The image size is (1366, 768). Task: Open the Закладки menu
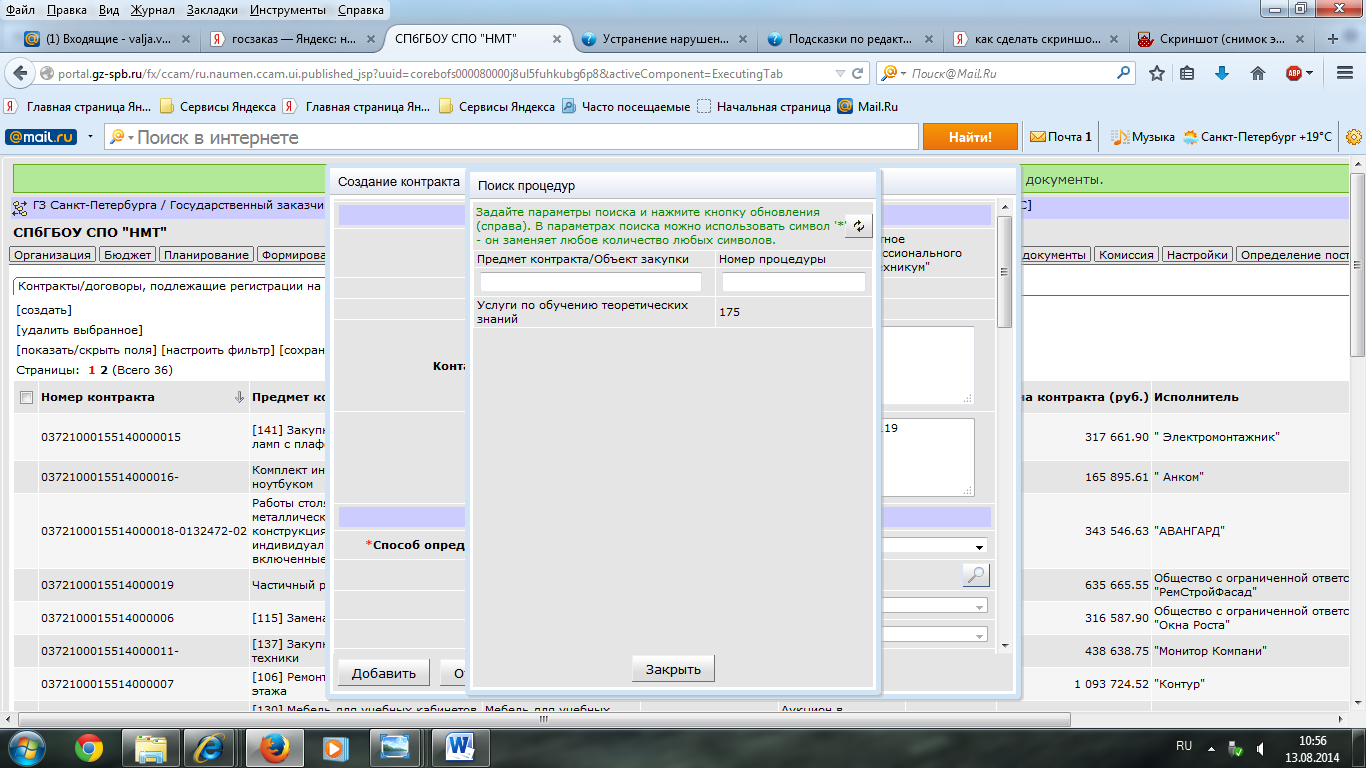pos(213,10)
